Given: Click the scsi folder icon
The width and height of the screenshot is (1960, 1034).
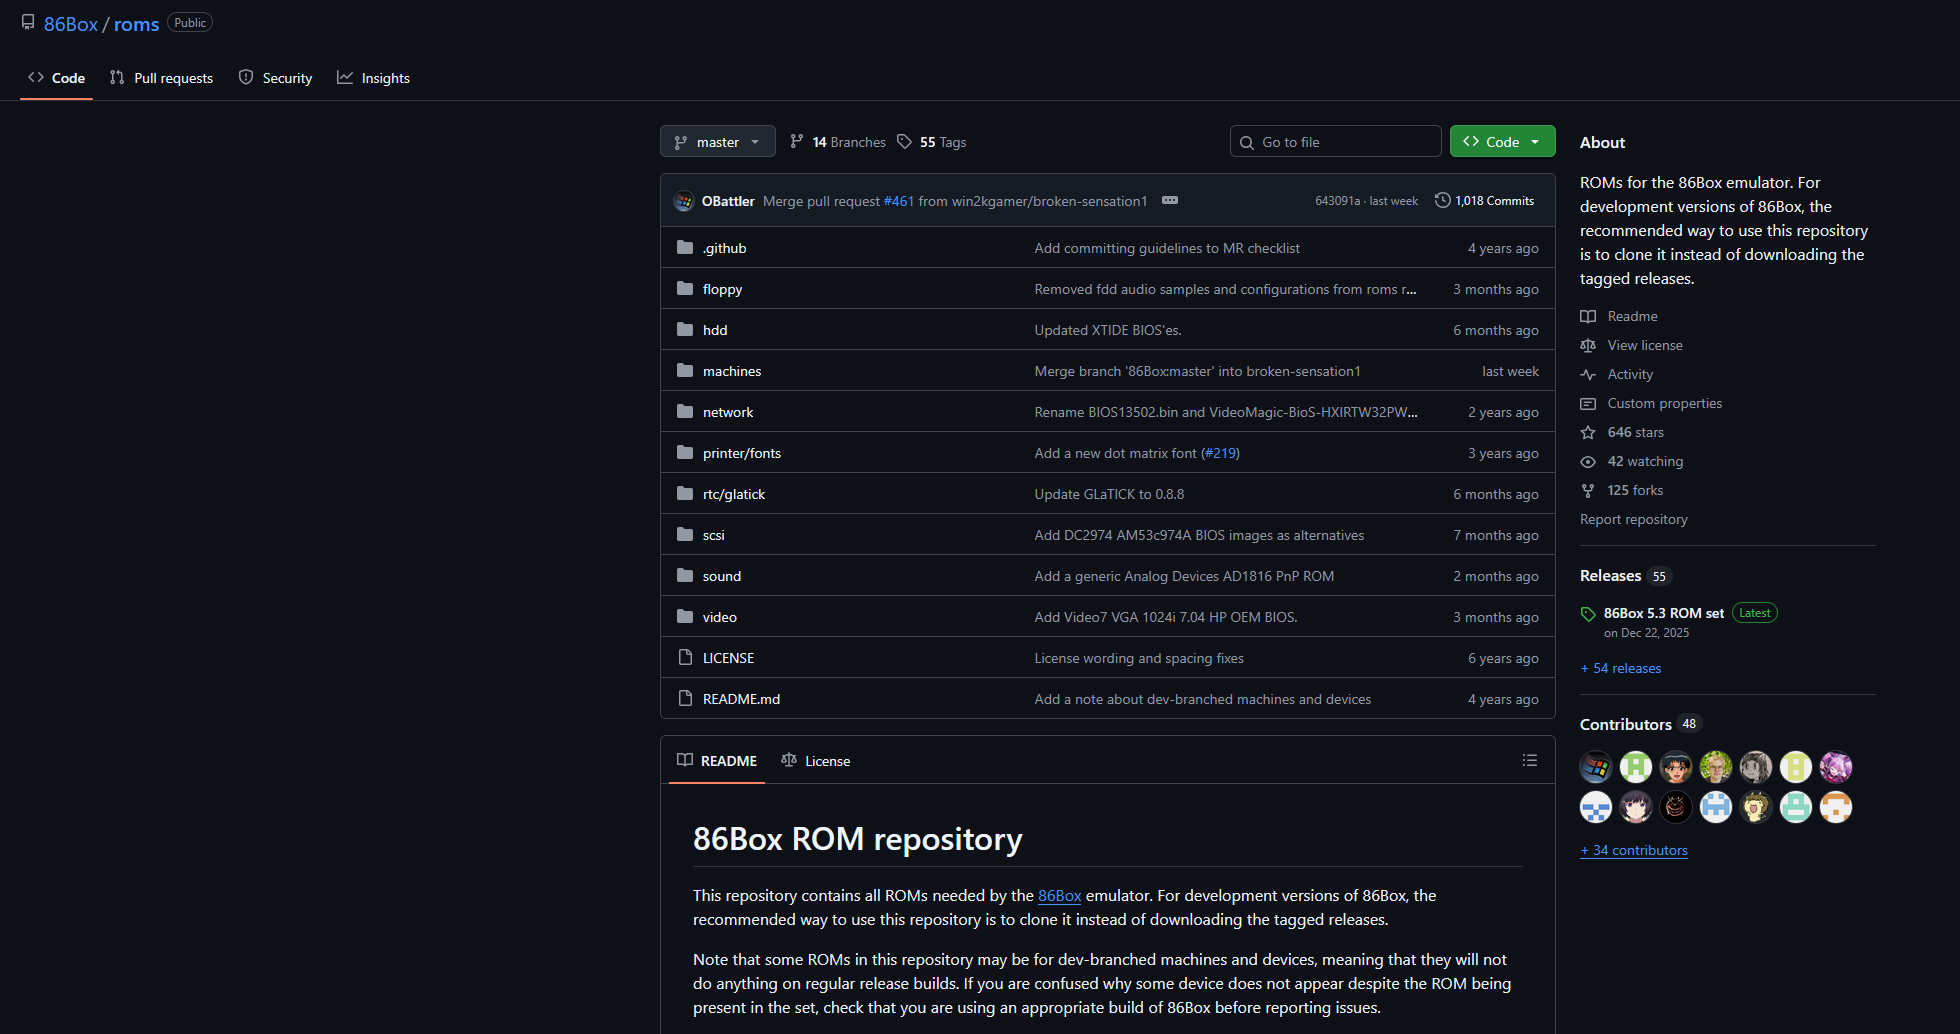Looking at the screenshot, I should [685, 535].
